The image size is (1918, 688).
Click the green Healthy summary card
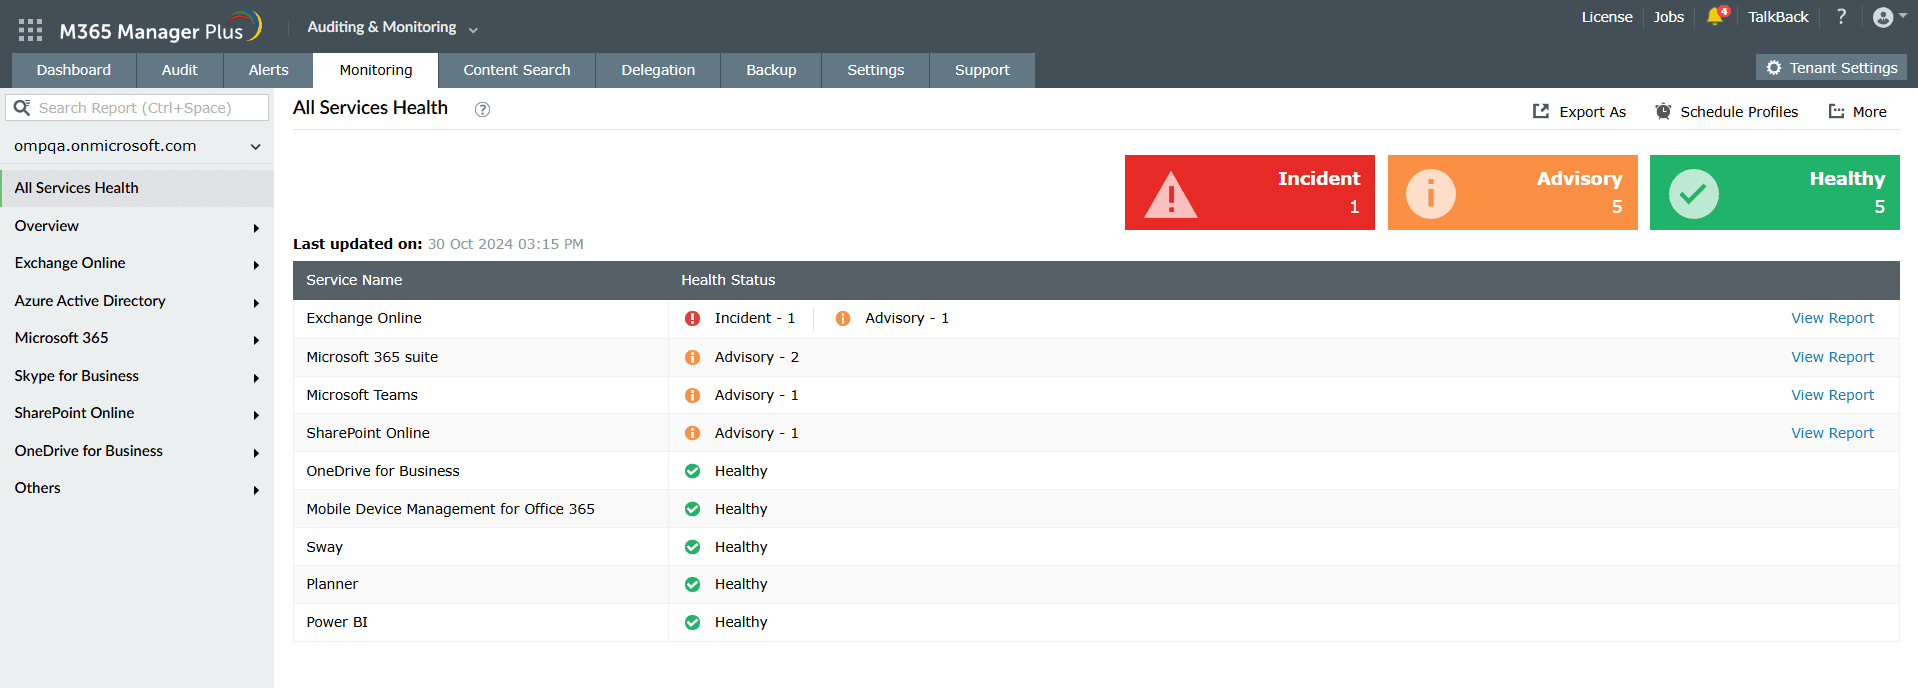point(1775,193)
